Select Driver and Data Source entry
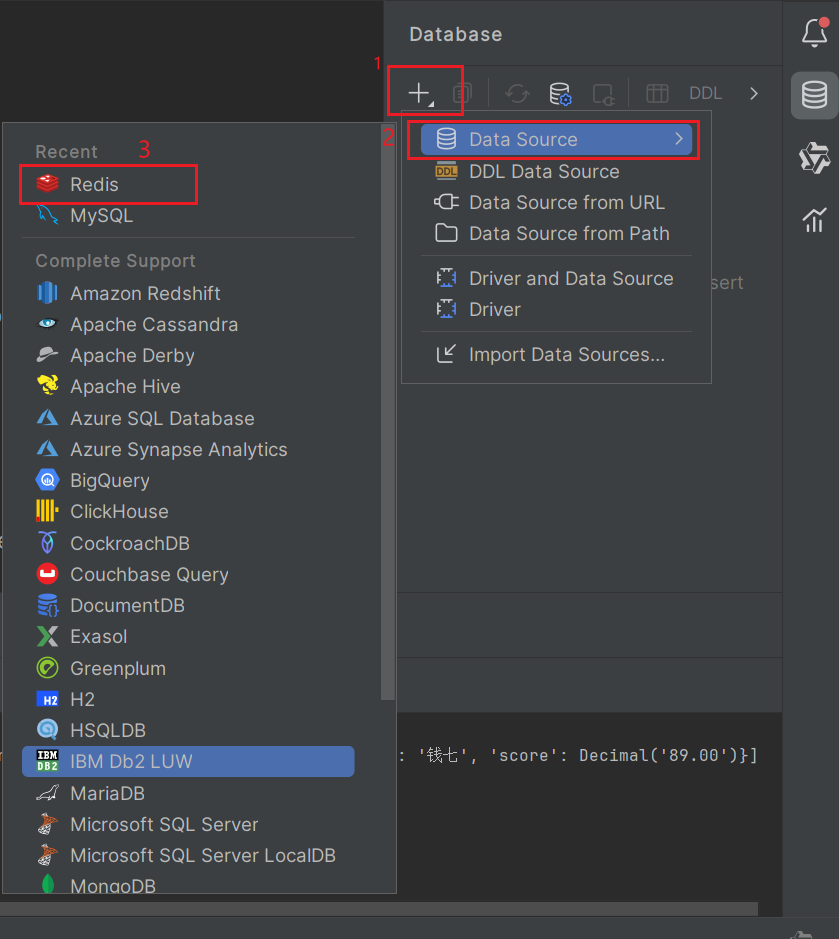Viewport: 839px width, 939px height. (x=556, y=278)
